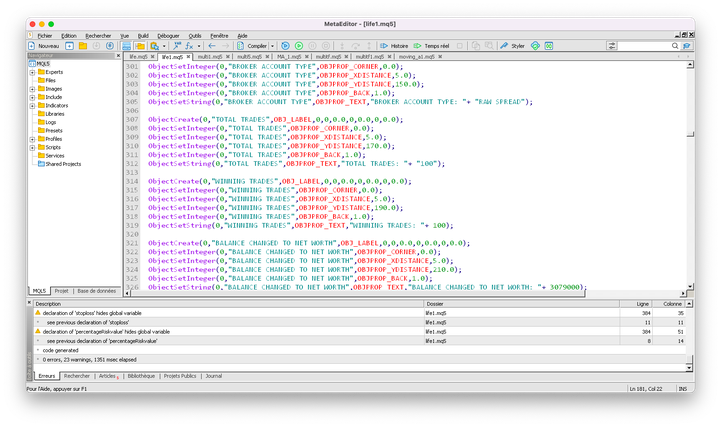This screenshot has height=427, width=721.
Task: Click the editor vertical scrollbar up arrow
Action: 690,65
